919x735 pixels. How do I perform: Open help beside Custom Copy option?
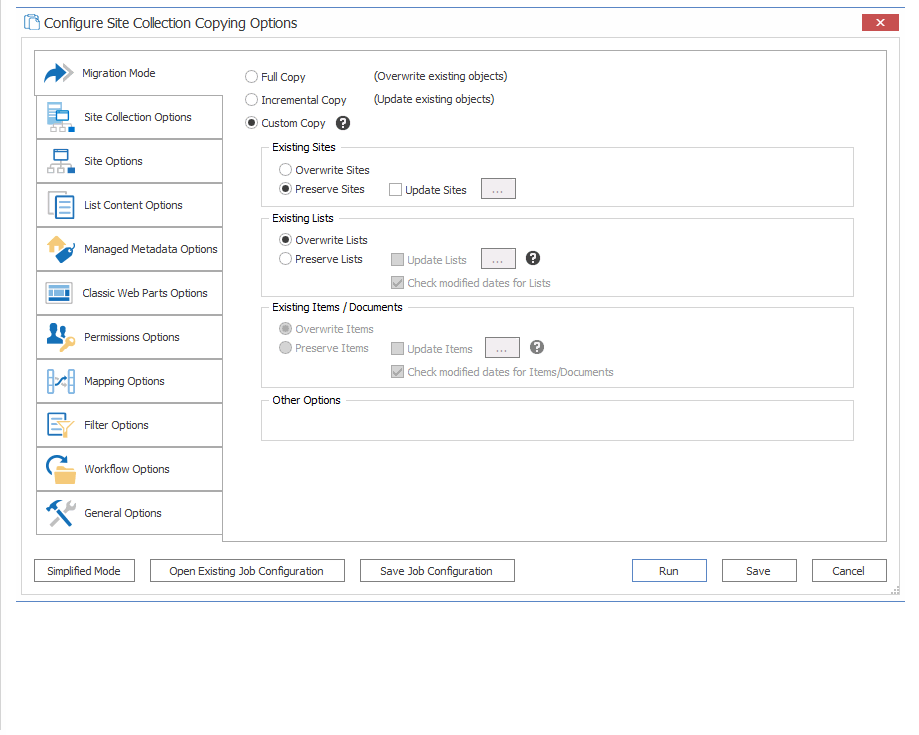point(343,122)
